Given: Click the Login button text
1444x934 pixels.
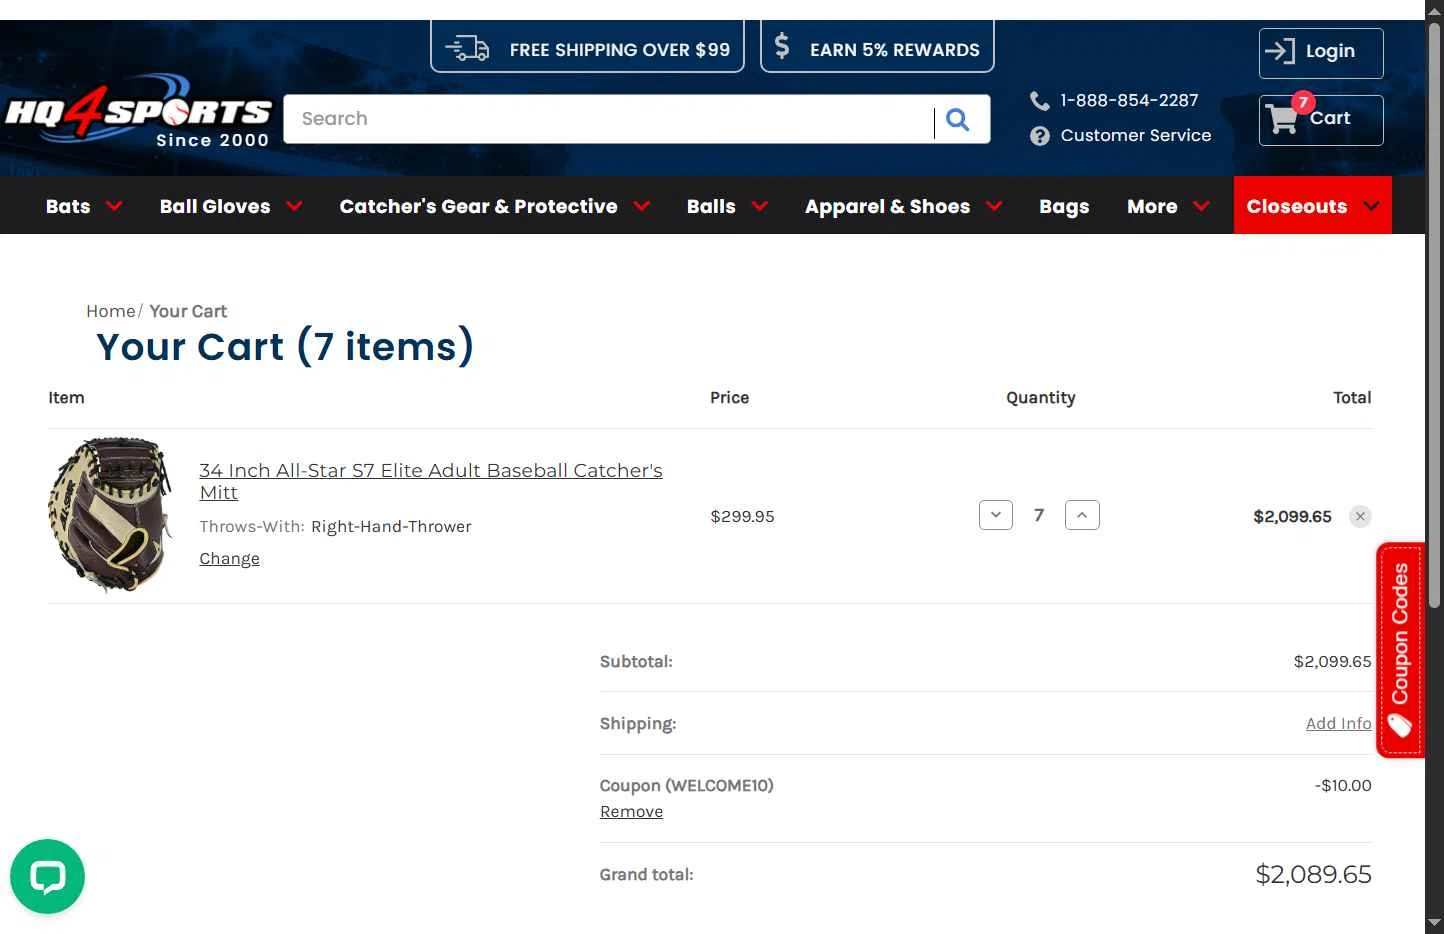Looking at the screenshot, I should (x=1330, y=51).
